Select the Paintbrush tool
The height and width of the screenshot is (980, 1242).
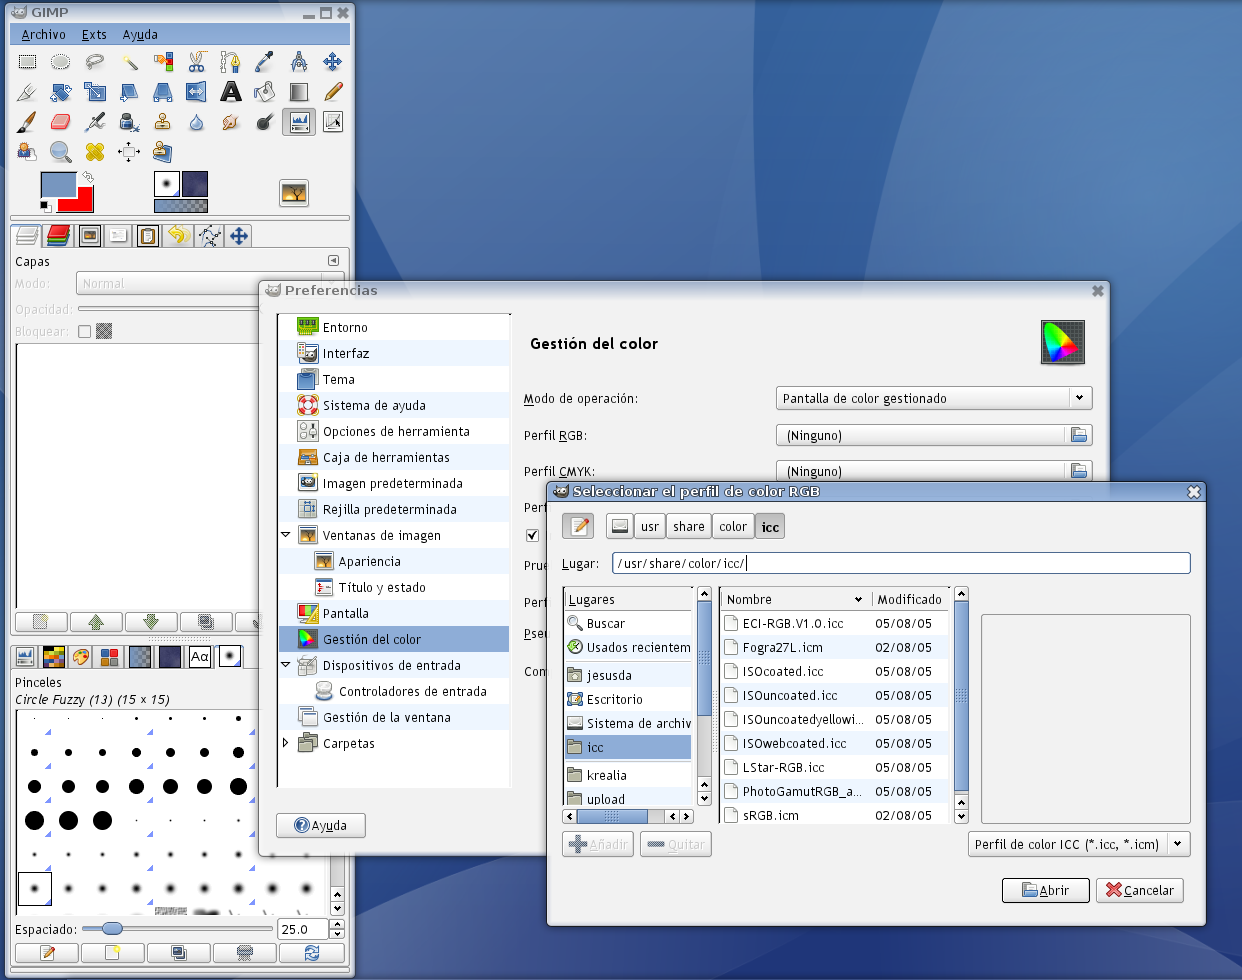click(27, 122)
